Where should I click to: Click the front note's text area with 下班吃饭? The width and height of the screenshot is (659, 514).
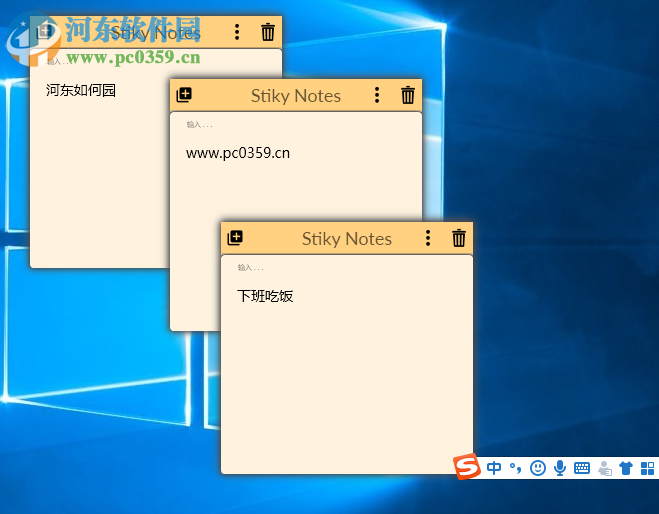[x=347, y=364]
